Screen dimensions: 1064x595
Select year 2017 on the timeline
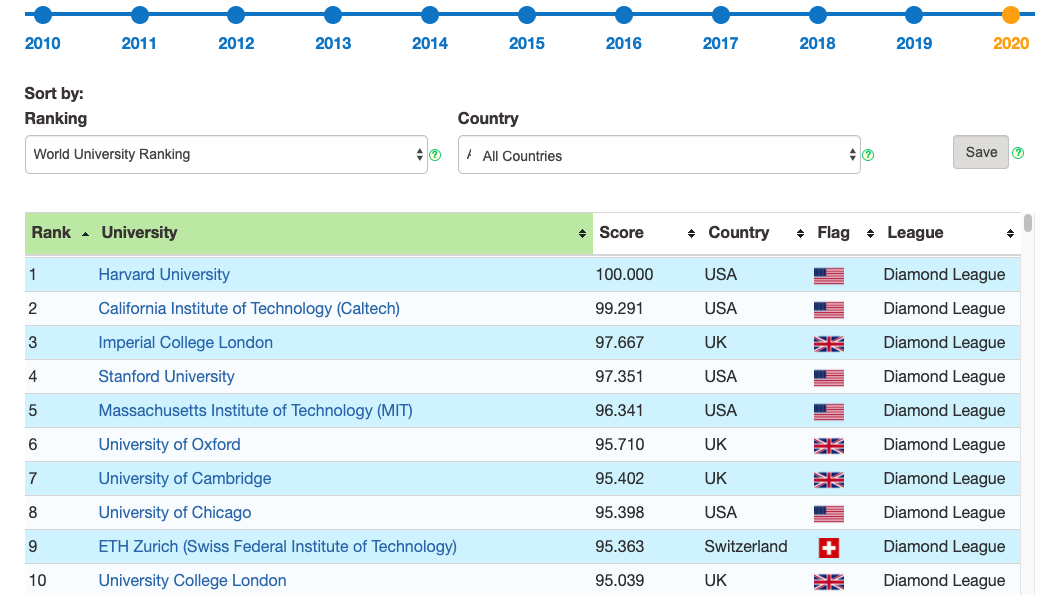tap(721, 15)
